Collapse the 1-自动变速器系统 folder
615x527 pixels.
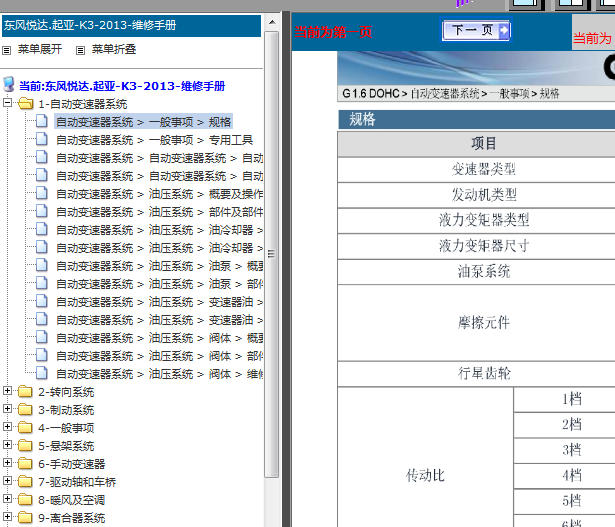tap(7, 103)
